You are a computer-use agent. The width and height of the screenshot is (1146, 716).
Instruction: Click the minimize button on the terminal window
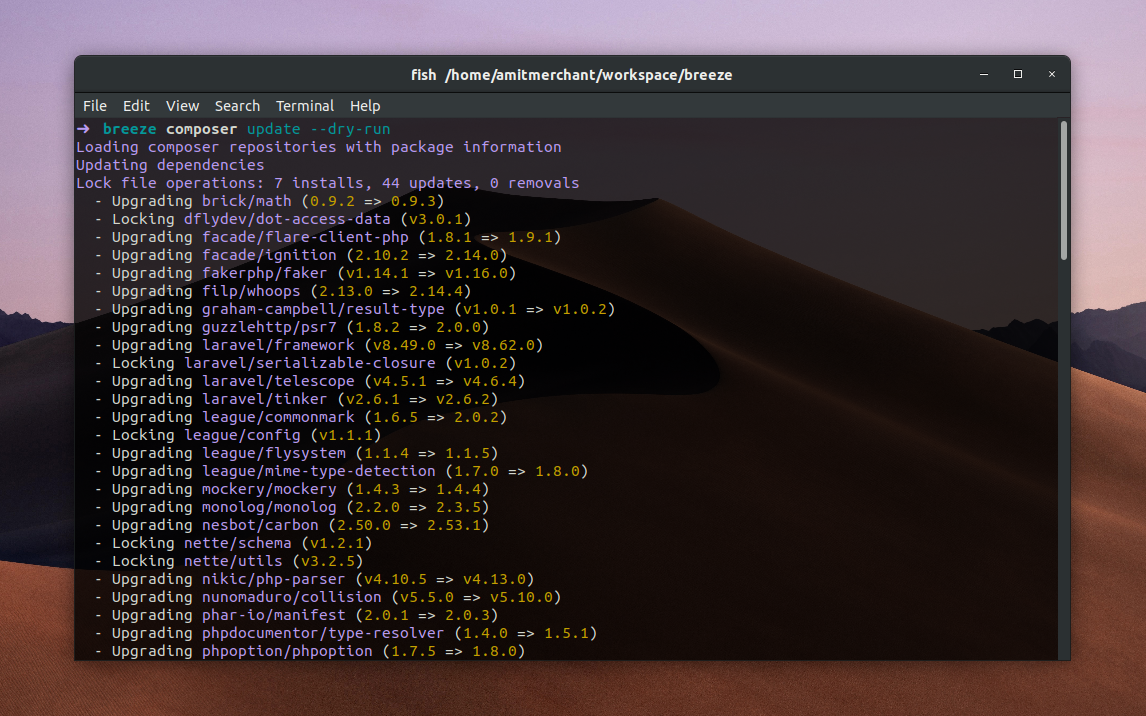click(x=983, y=74)
